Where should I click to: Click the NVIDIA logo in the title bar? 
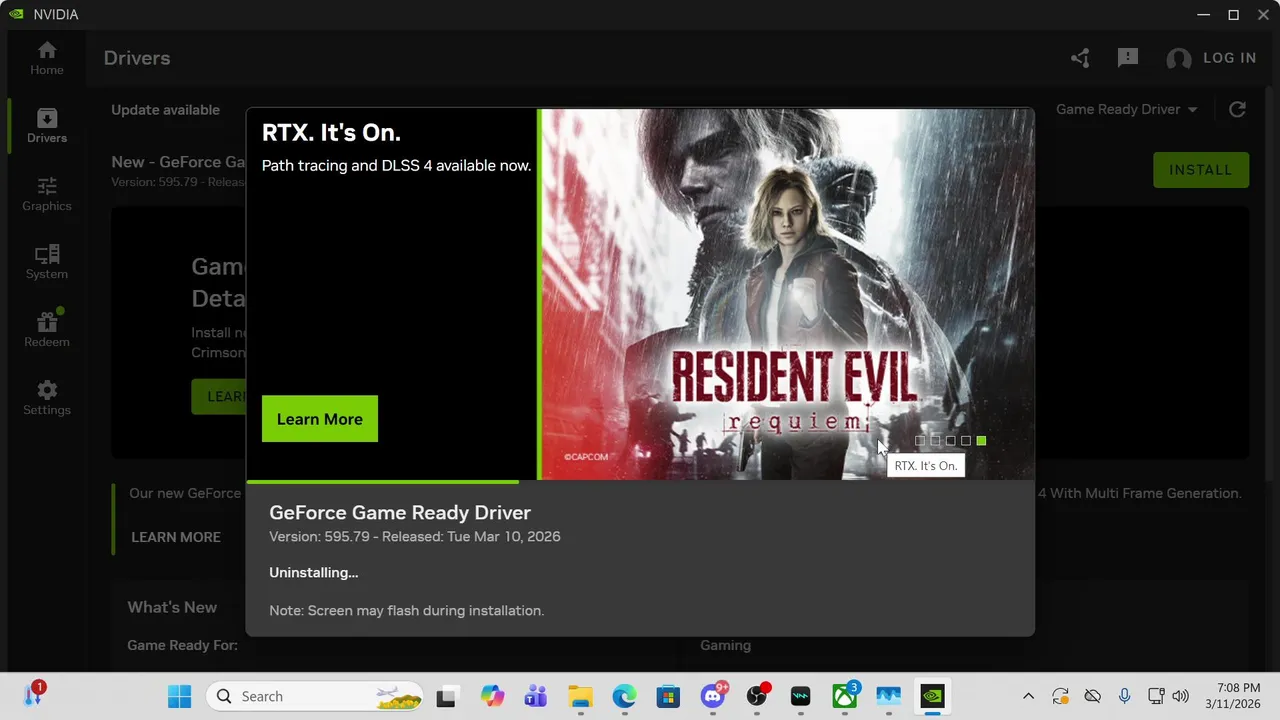coord(16,14)
